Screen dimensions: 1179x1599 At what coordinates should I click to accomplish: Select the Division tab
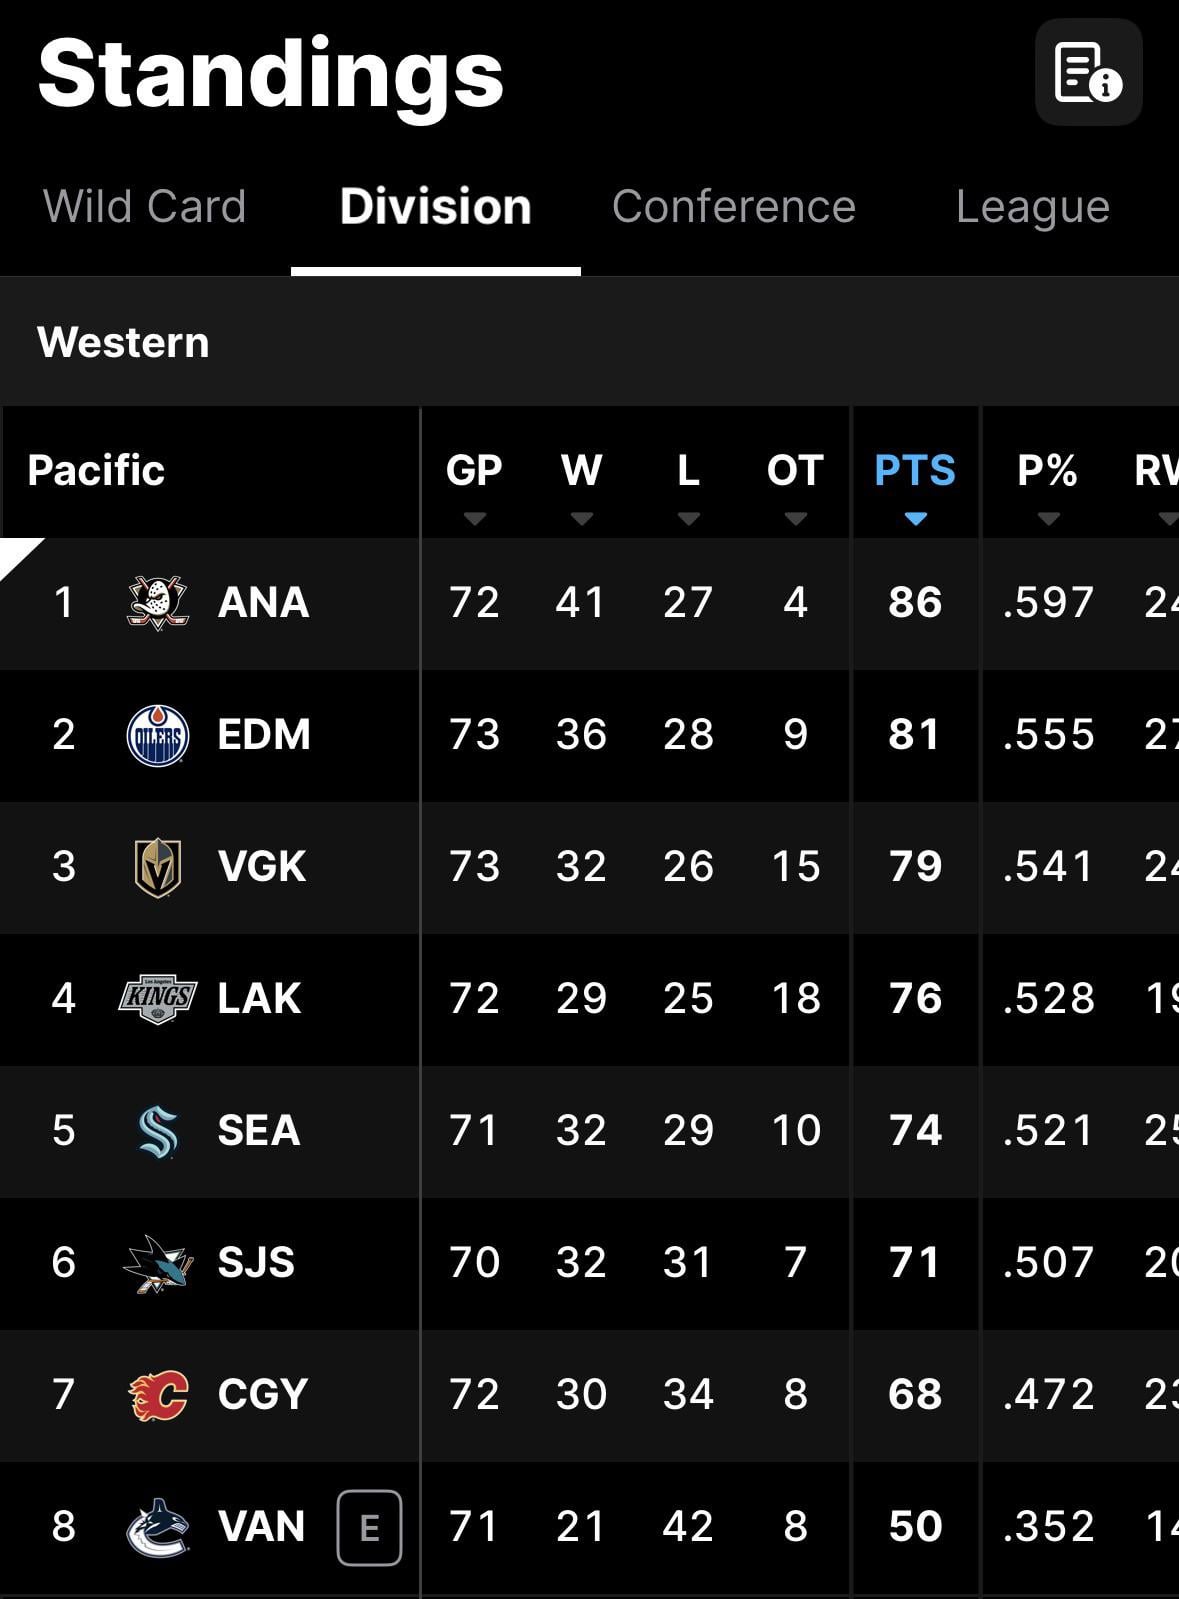[x=435, y=207]
